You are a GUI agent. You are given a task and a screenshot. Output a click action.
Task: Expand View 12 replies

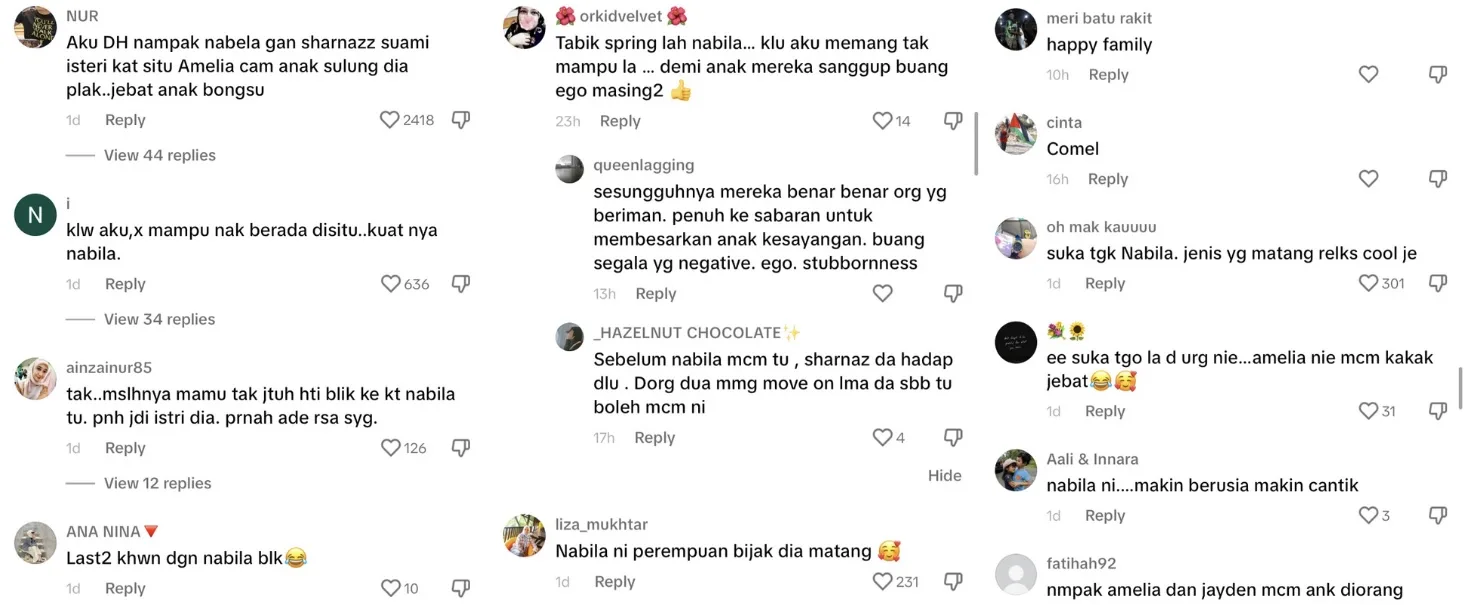pos(158,483)
